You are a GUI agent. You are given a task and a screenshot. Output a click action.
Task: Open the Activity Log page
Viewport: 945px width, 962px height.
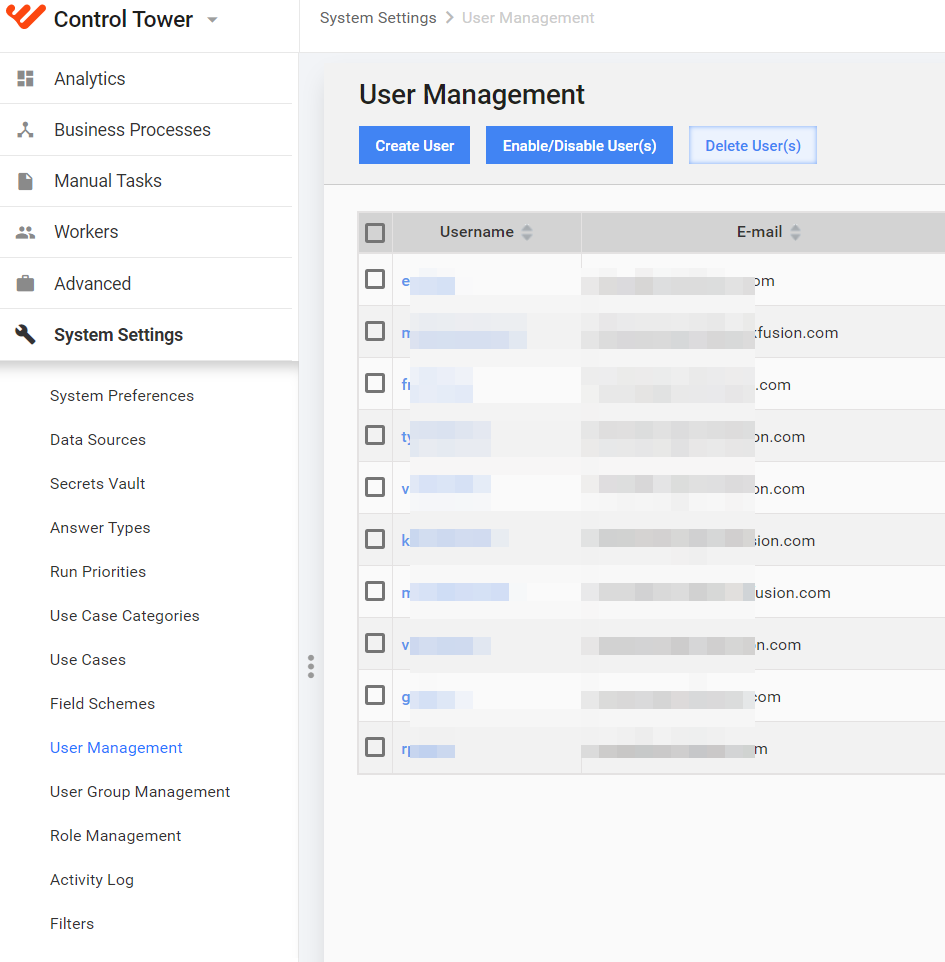91,880
